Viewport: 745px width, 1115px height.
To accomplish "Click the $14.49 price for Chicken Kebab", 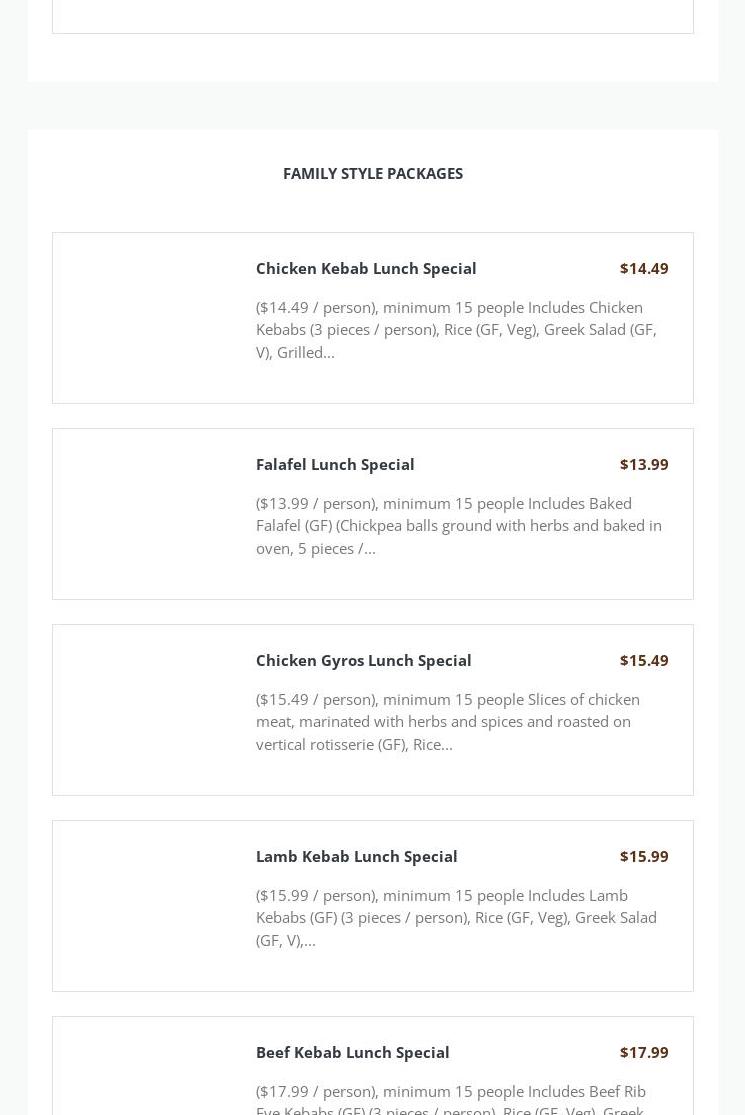I will 644,268.
